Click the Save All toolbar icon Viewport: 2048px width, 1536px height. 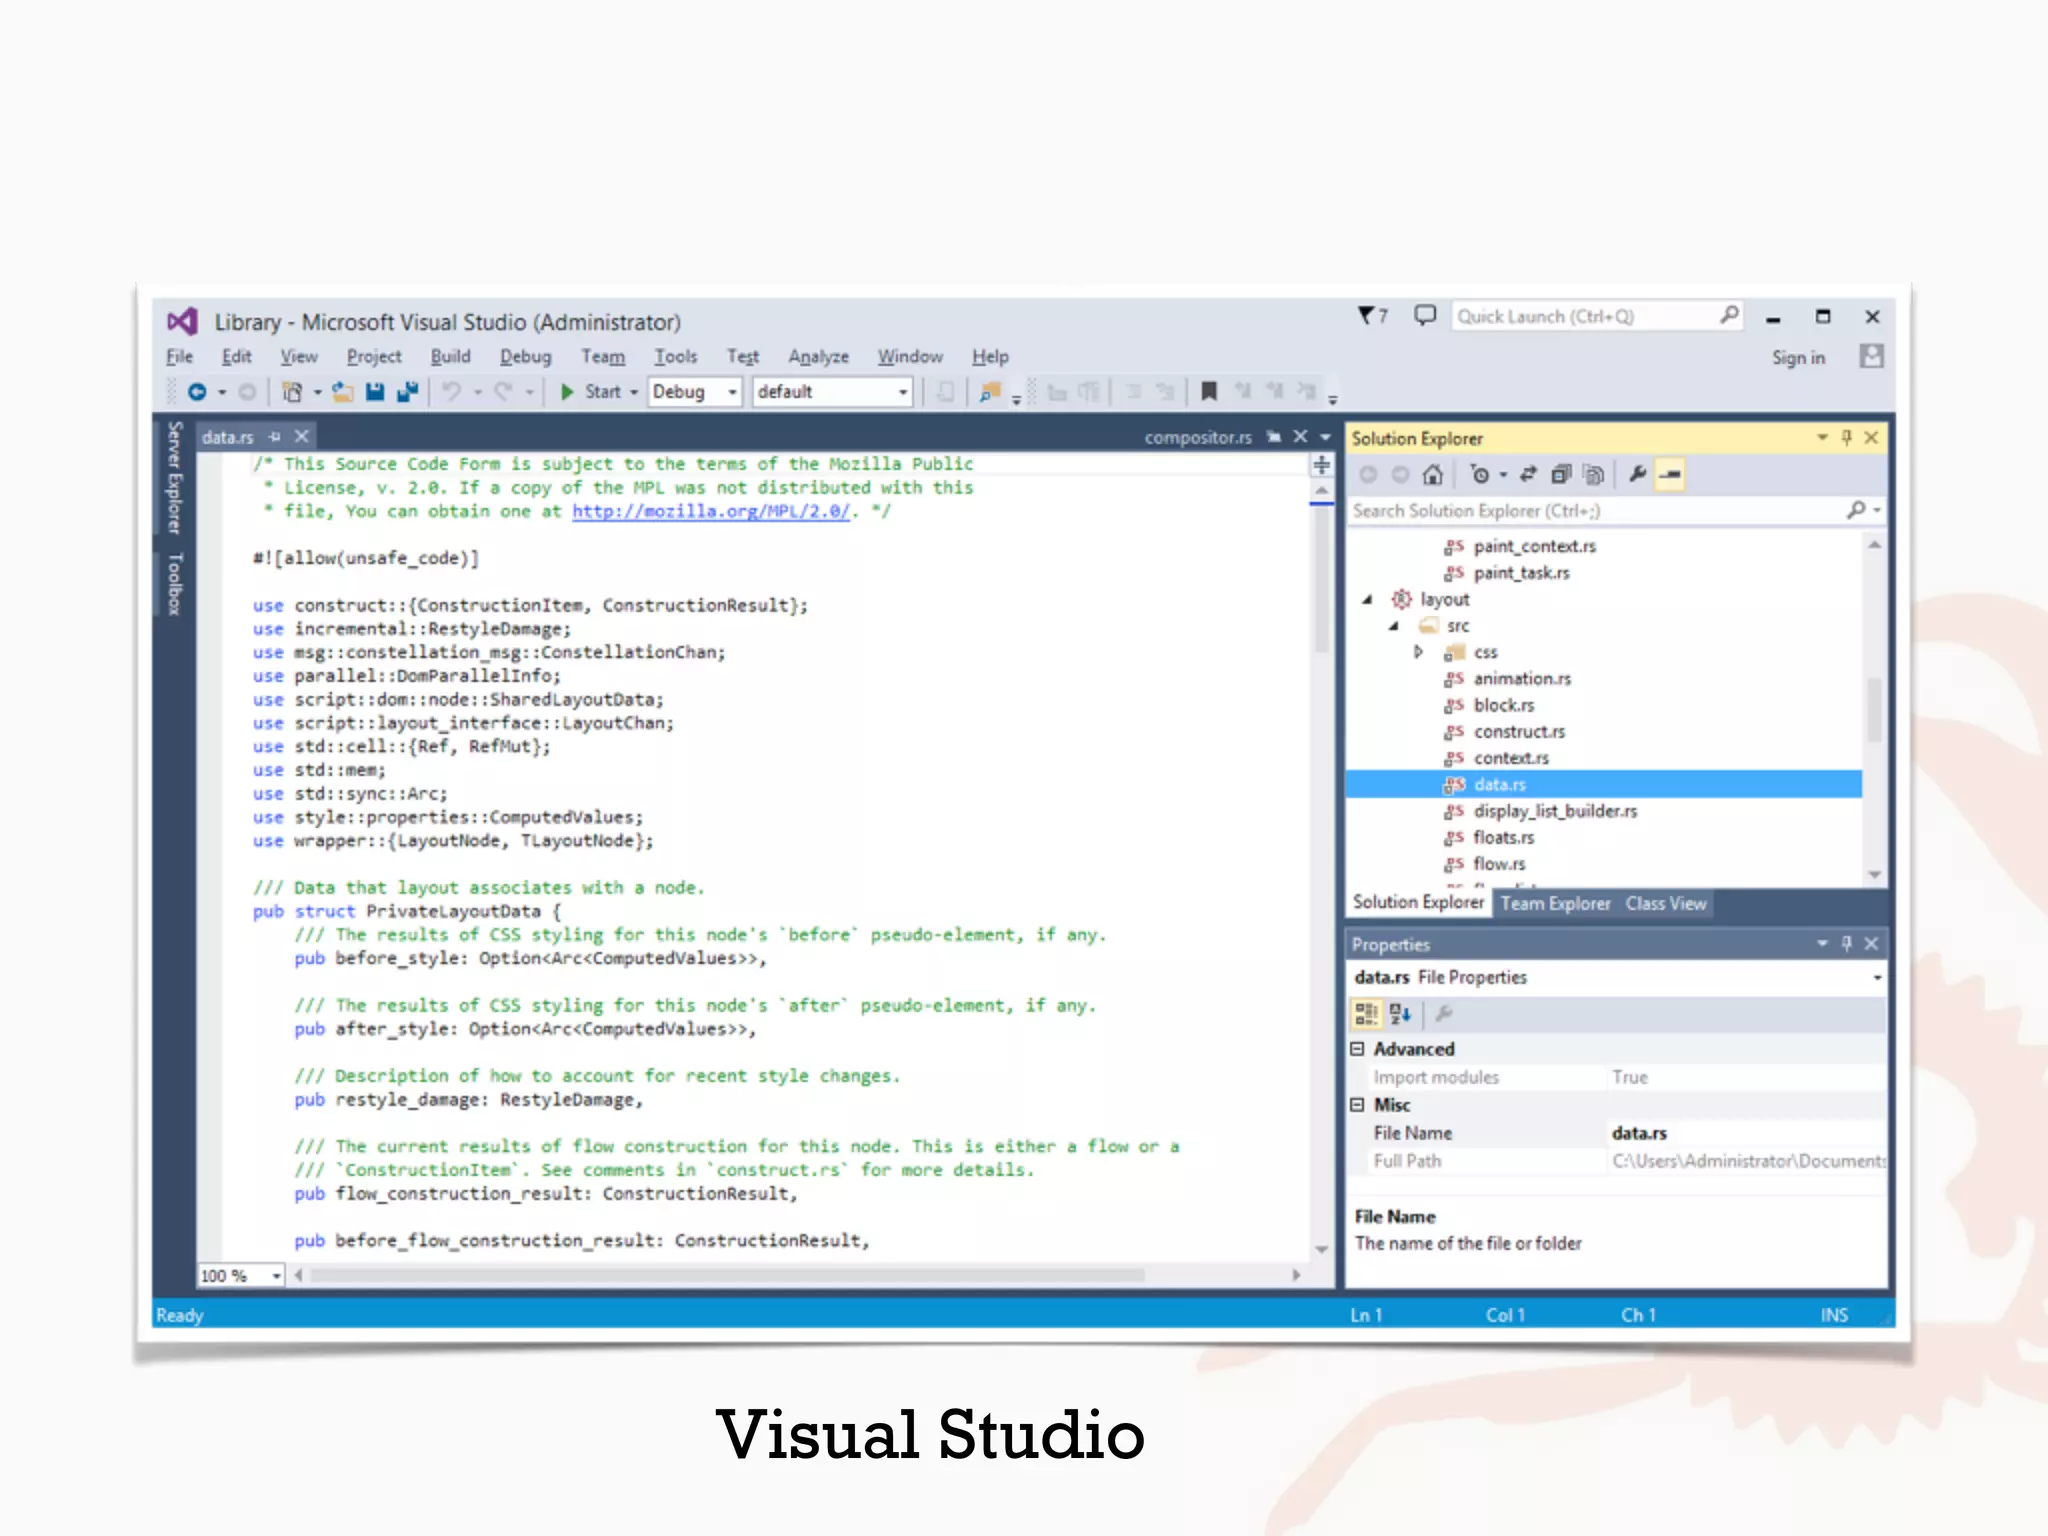pyautogui.click(x=407, y=392)
